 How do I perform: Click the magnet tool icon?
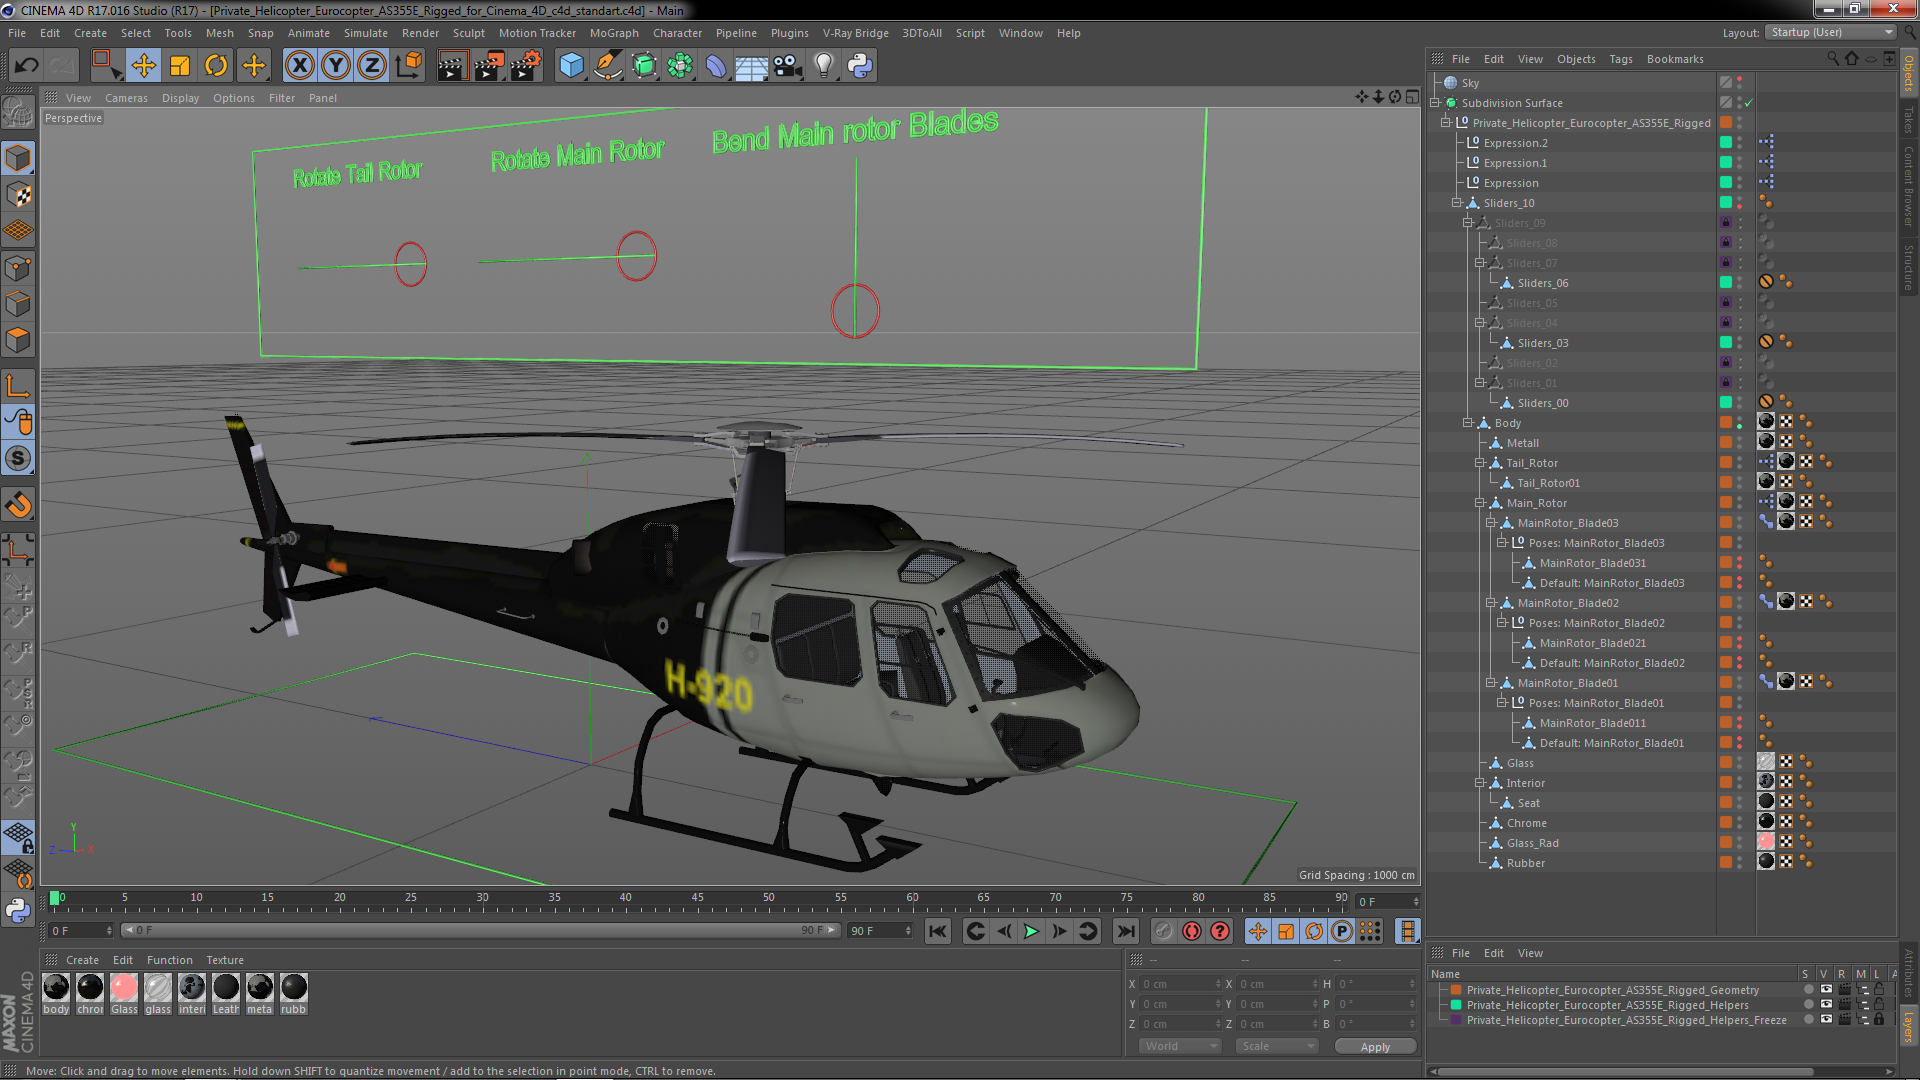[x=18, y=505]
